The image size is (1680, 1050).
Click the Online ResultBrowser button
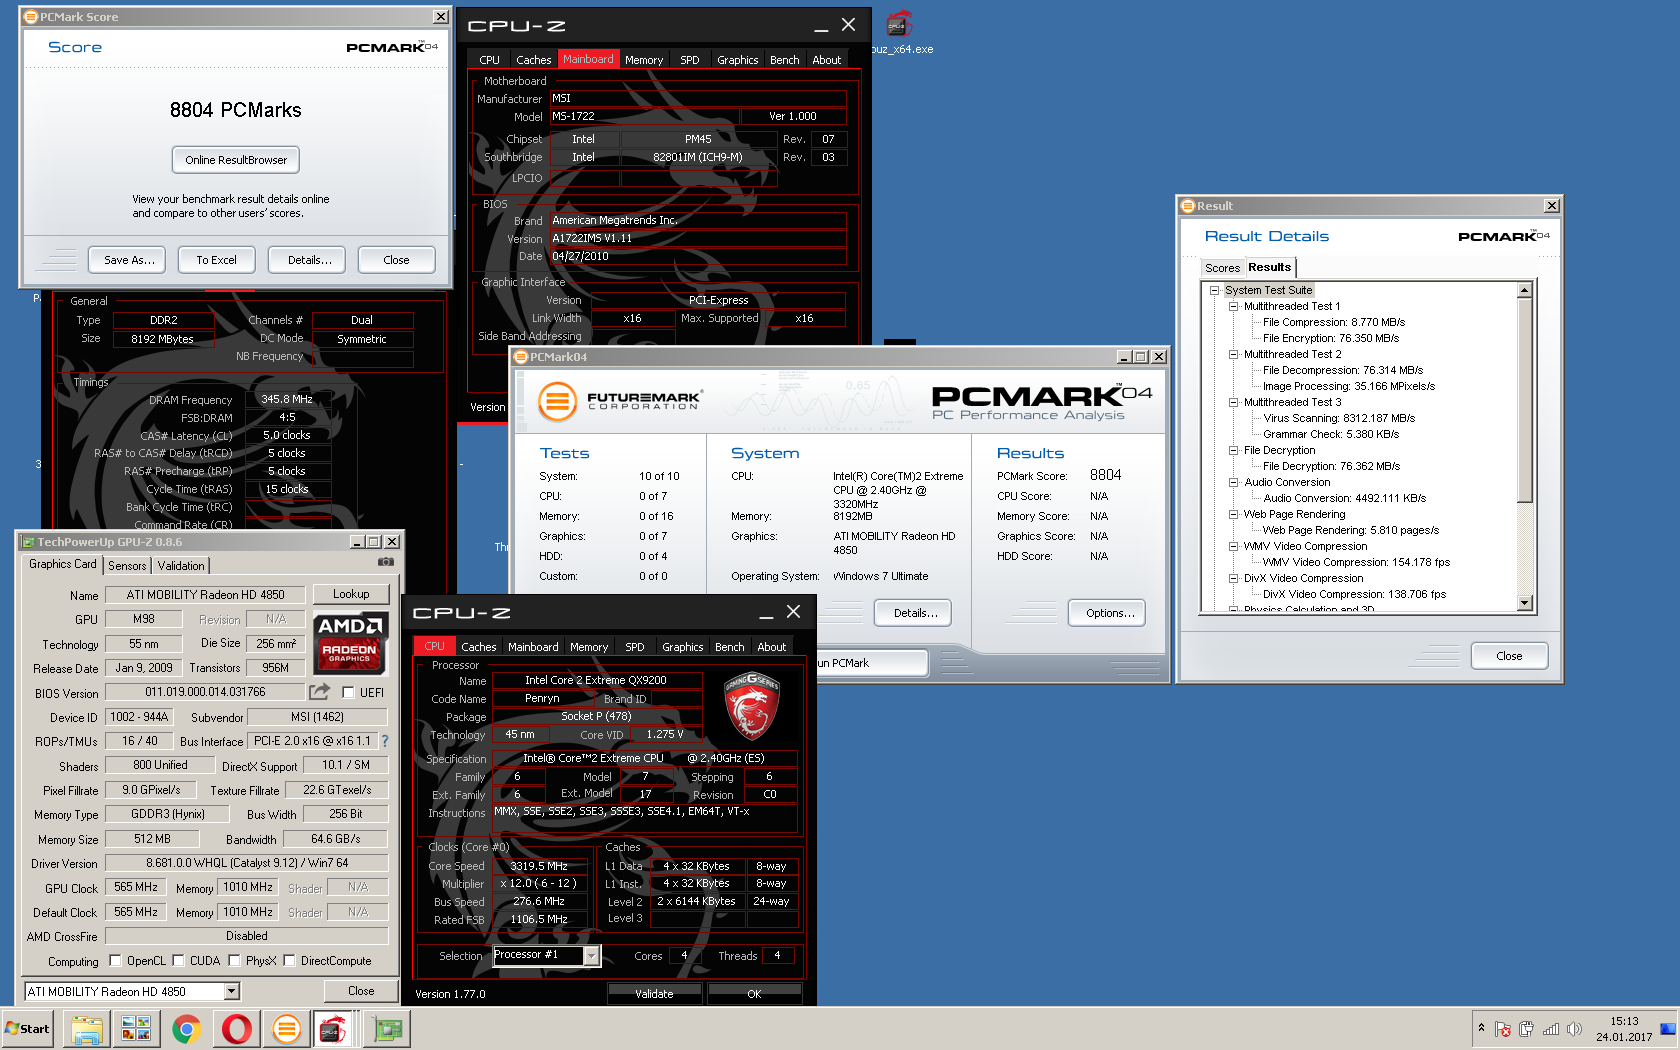tap(236, 160)
